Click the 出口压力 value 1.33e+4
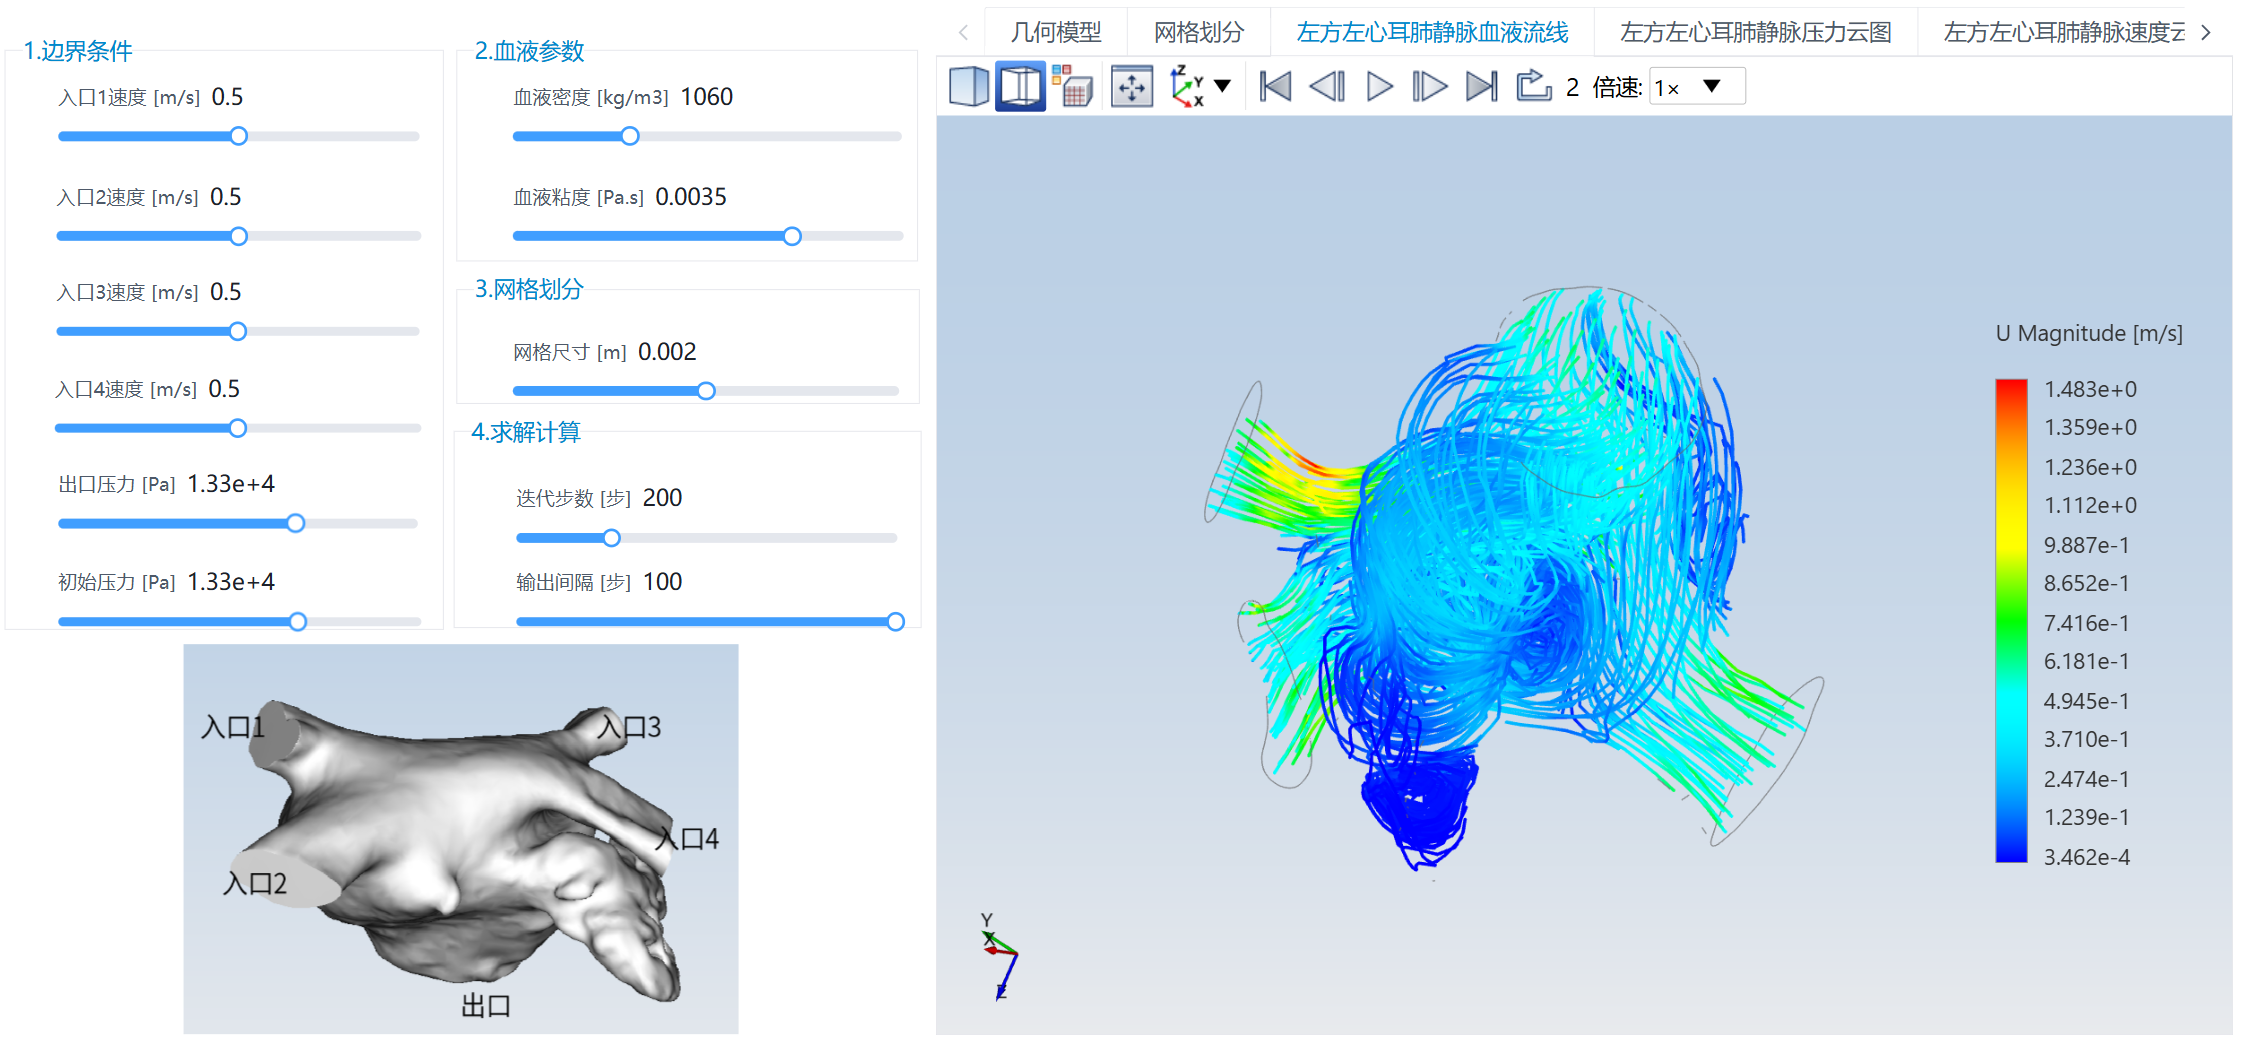This screenshot has height=1049, width=2245. pos(231,484)
